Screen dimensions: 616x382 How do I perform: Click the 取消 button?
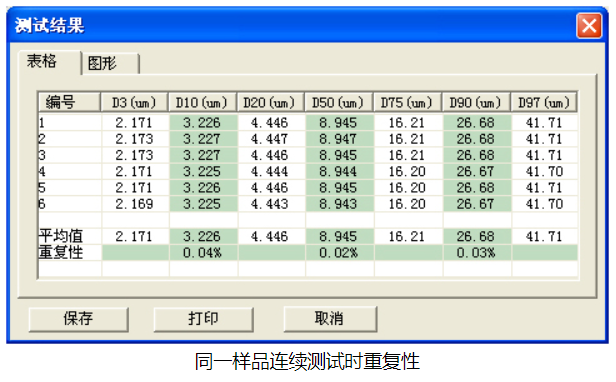tap(330, 319)
